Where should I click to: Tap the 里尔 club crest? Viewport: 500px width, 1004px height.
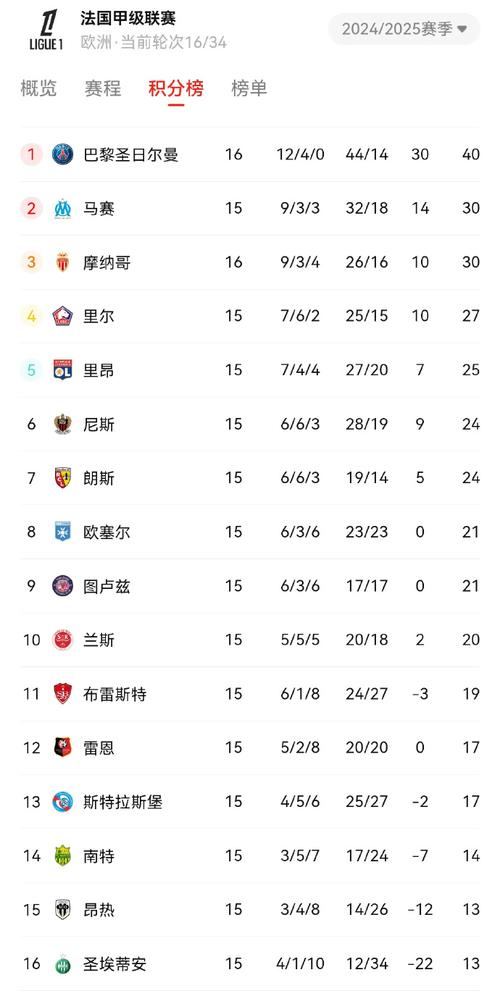pyautogui.click(x=63, y=316)
